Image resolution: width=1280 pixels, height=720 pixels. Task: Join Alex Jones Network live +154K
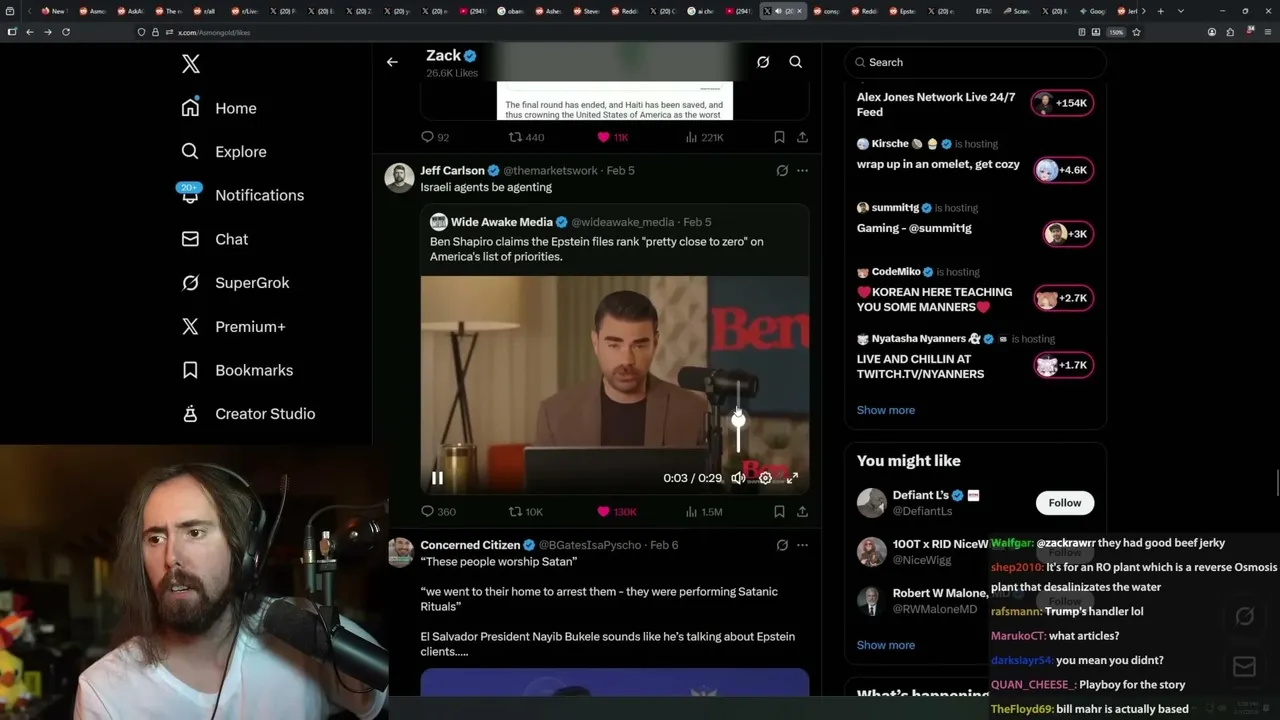point(1063,103)
